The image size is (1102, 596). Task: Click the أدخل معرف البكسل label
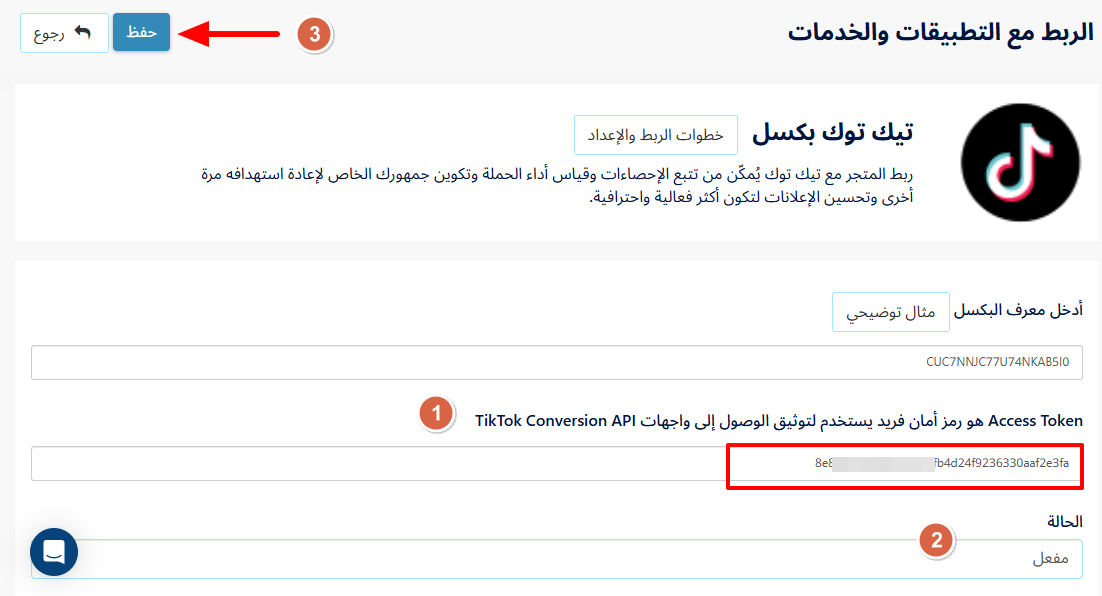point(1018,310)
